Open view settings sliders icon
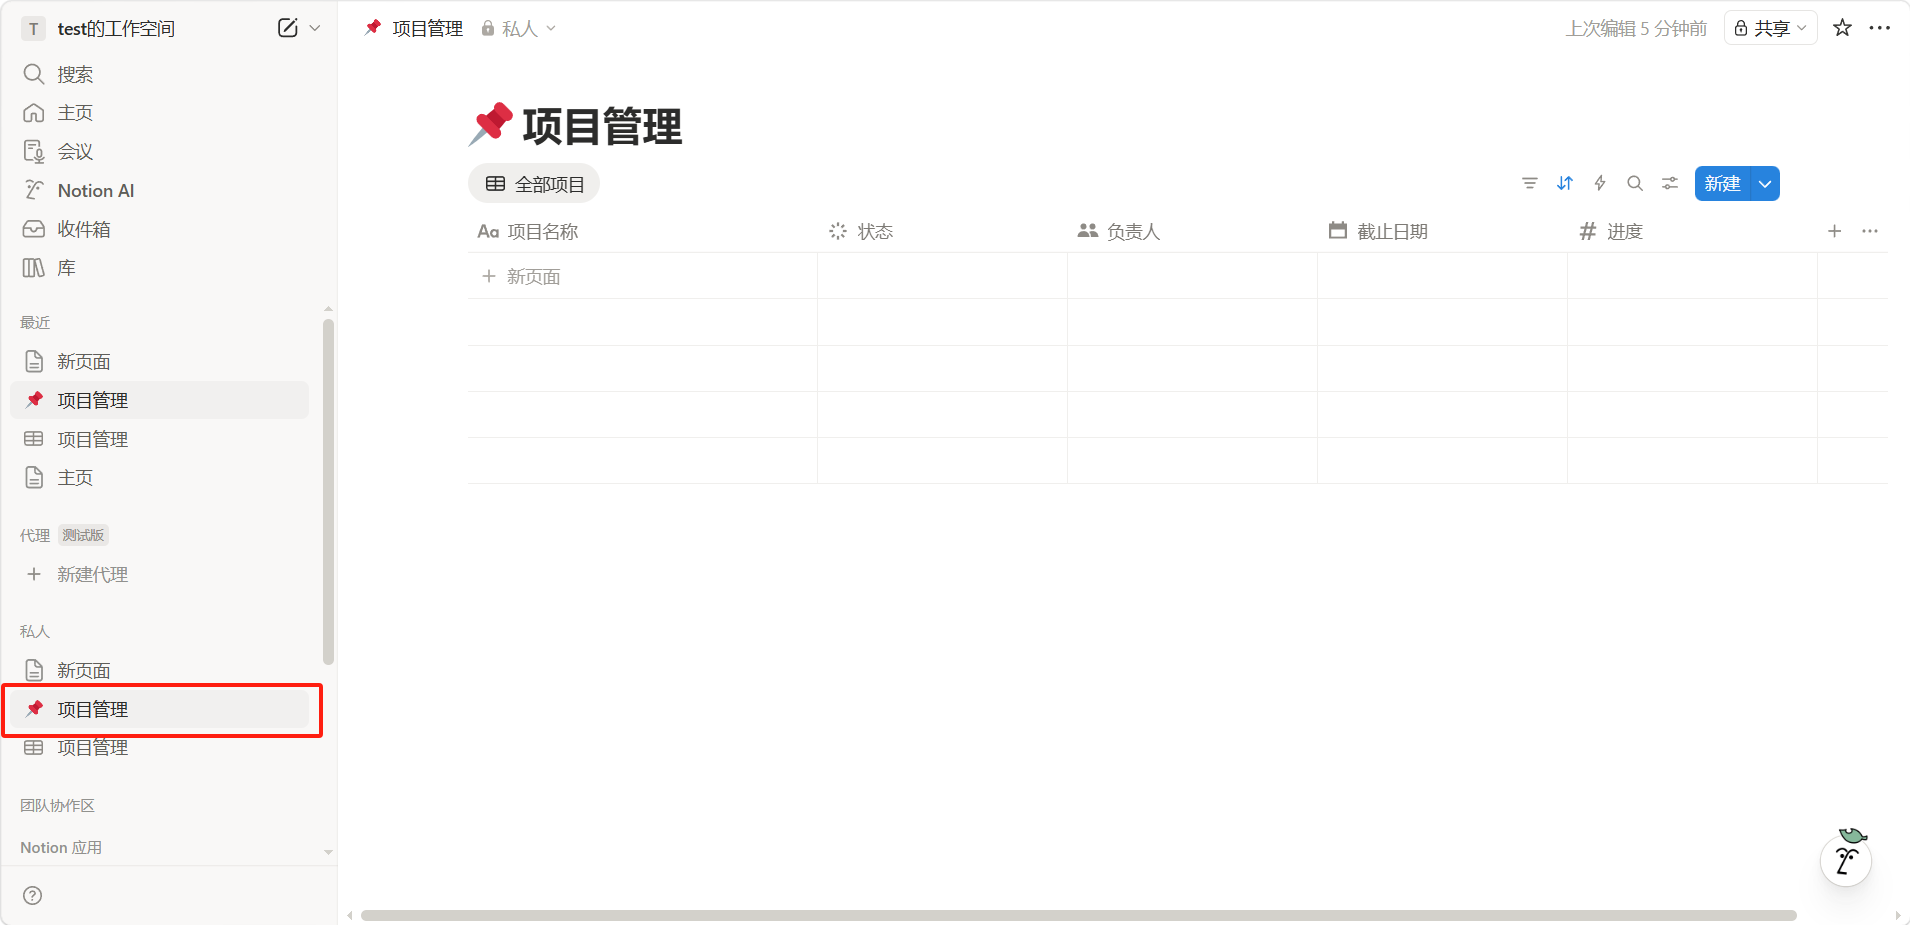 click(1670, 183)
